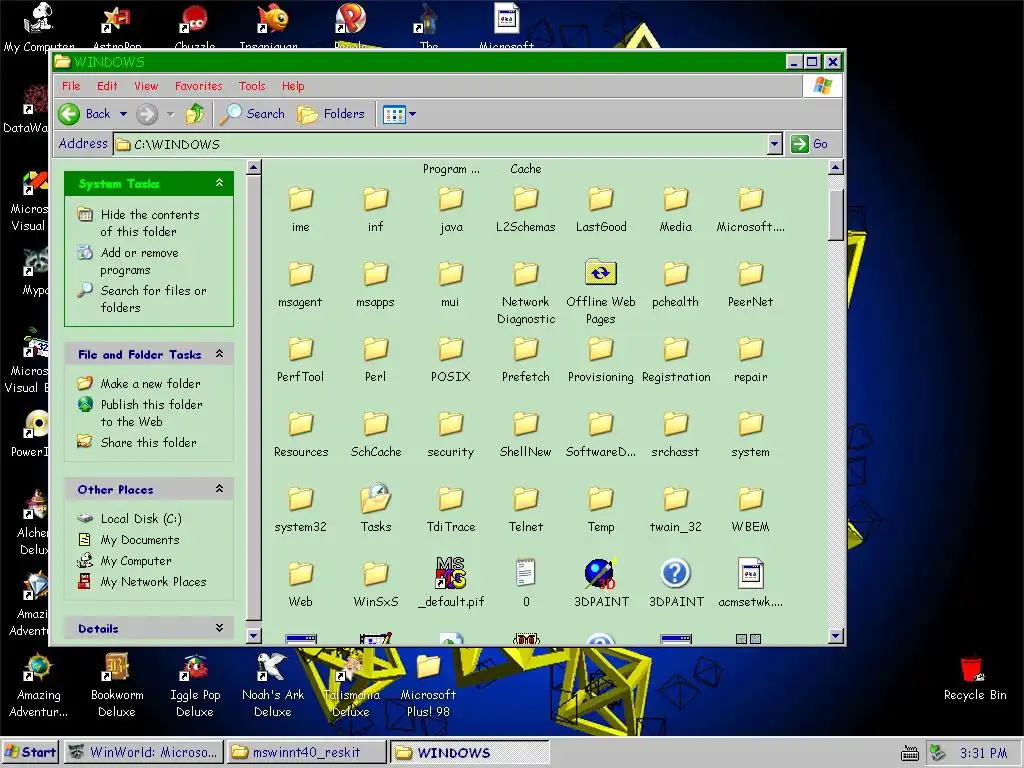Click Publish this folder to the Web

152,413
